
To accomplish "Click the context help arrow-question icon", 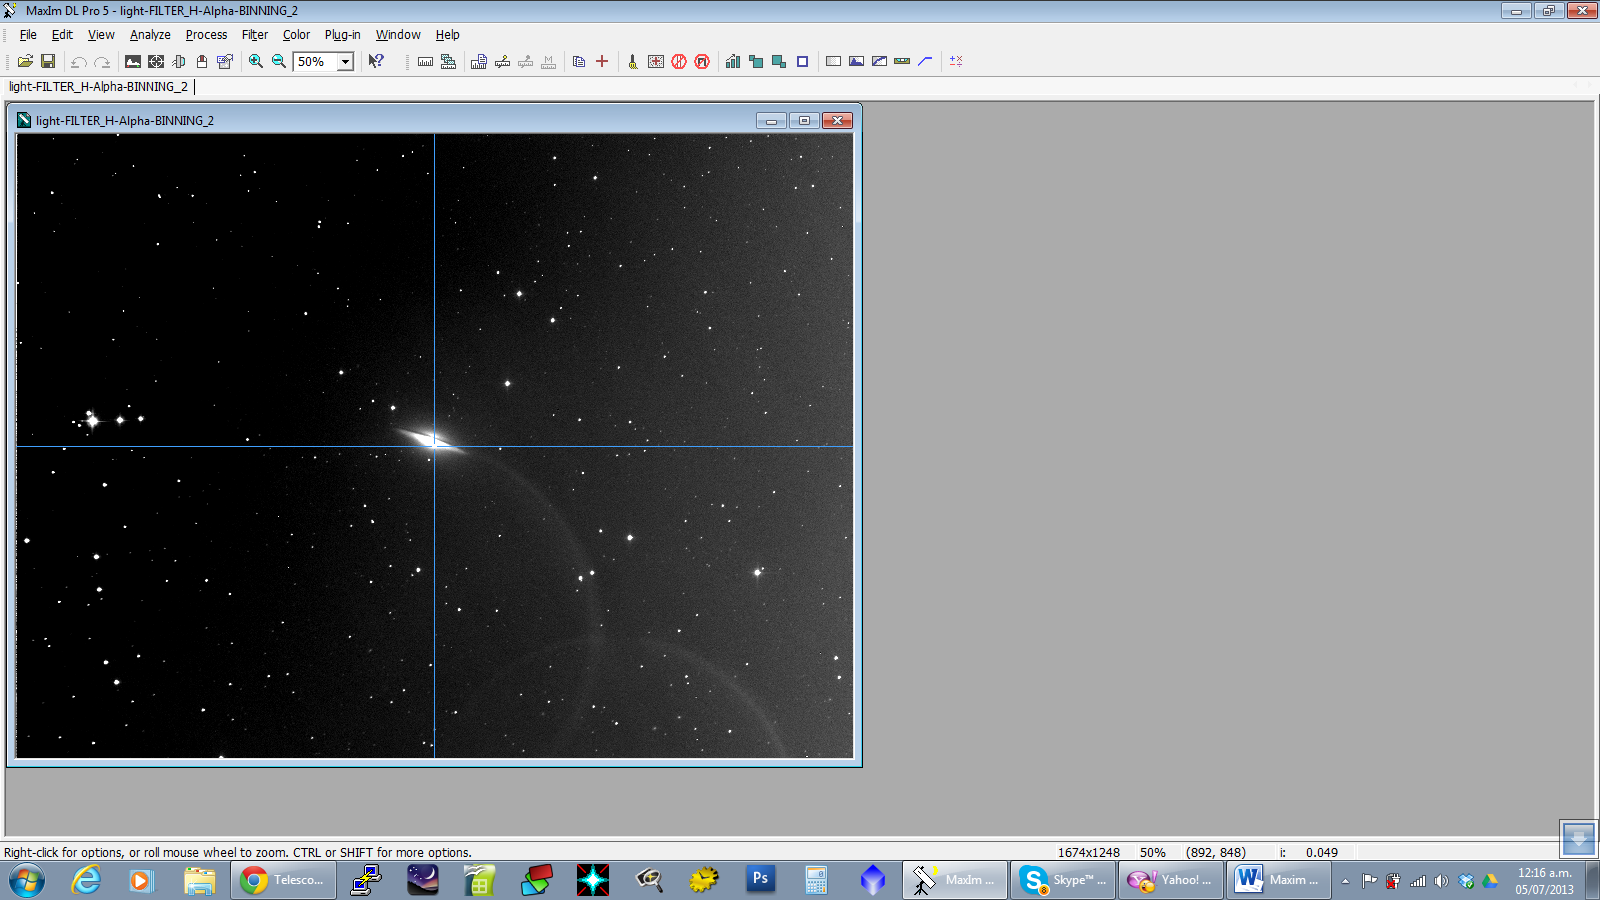I will pos(376,61).
